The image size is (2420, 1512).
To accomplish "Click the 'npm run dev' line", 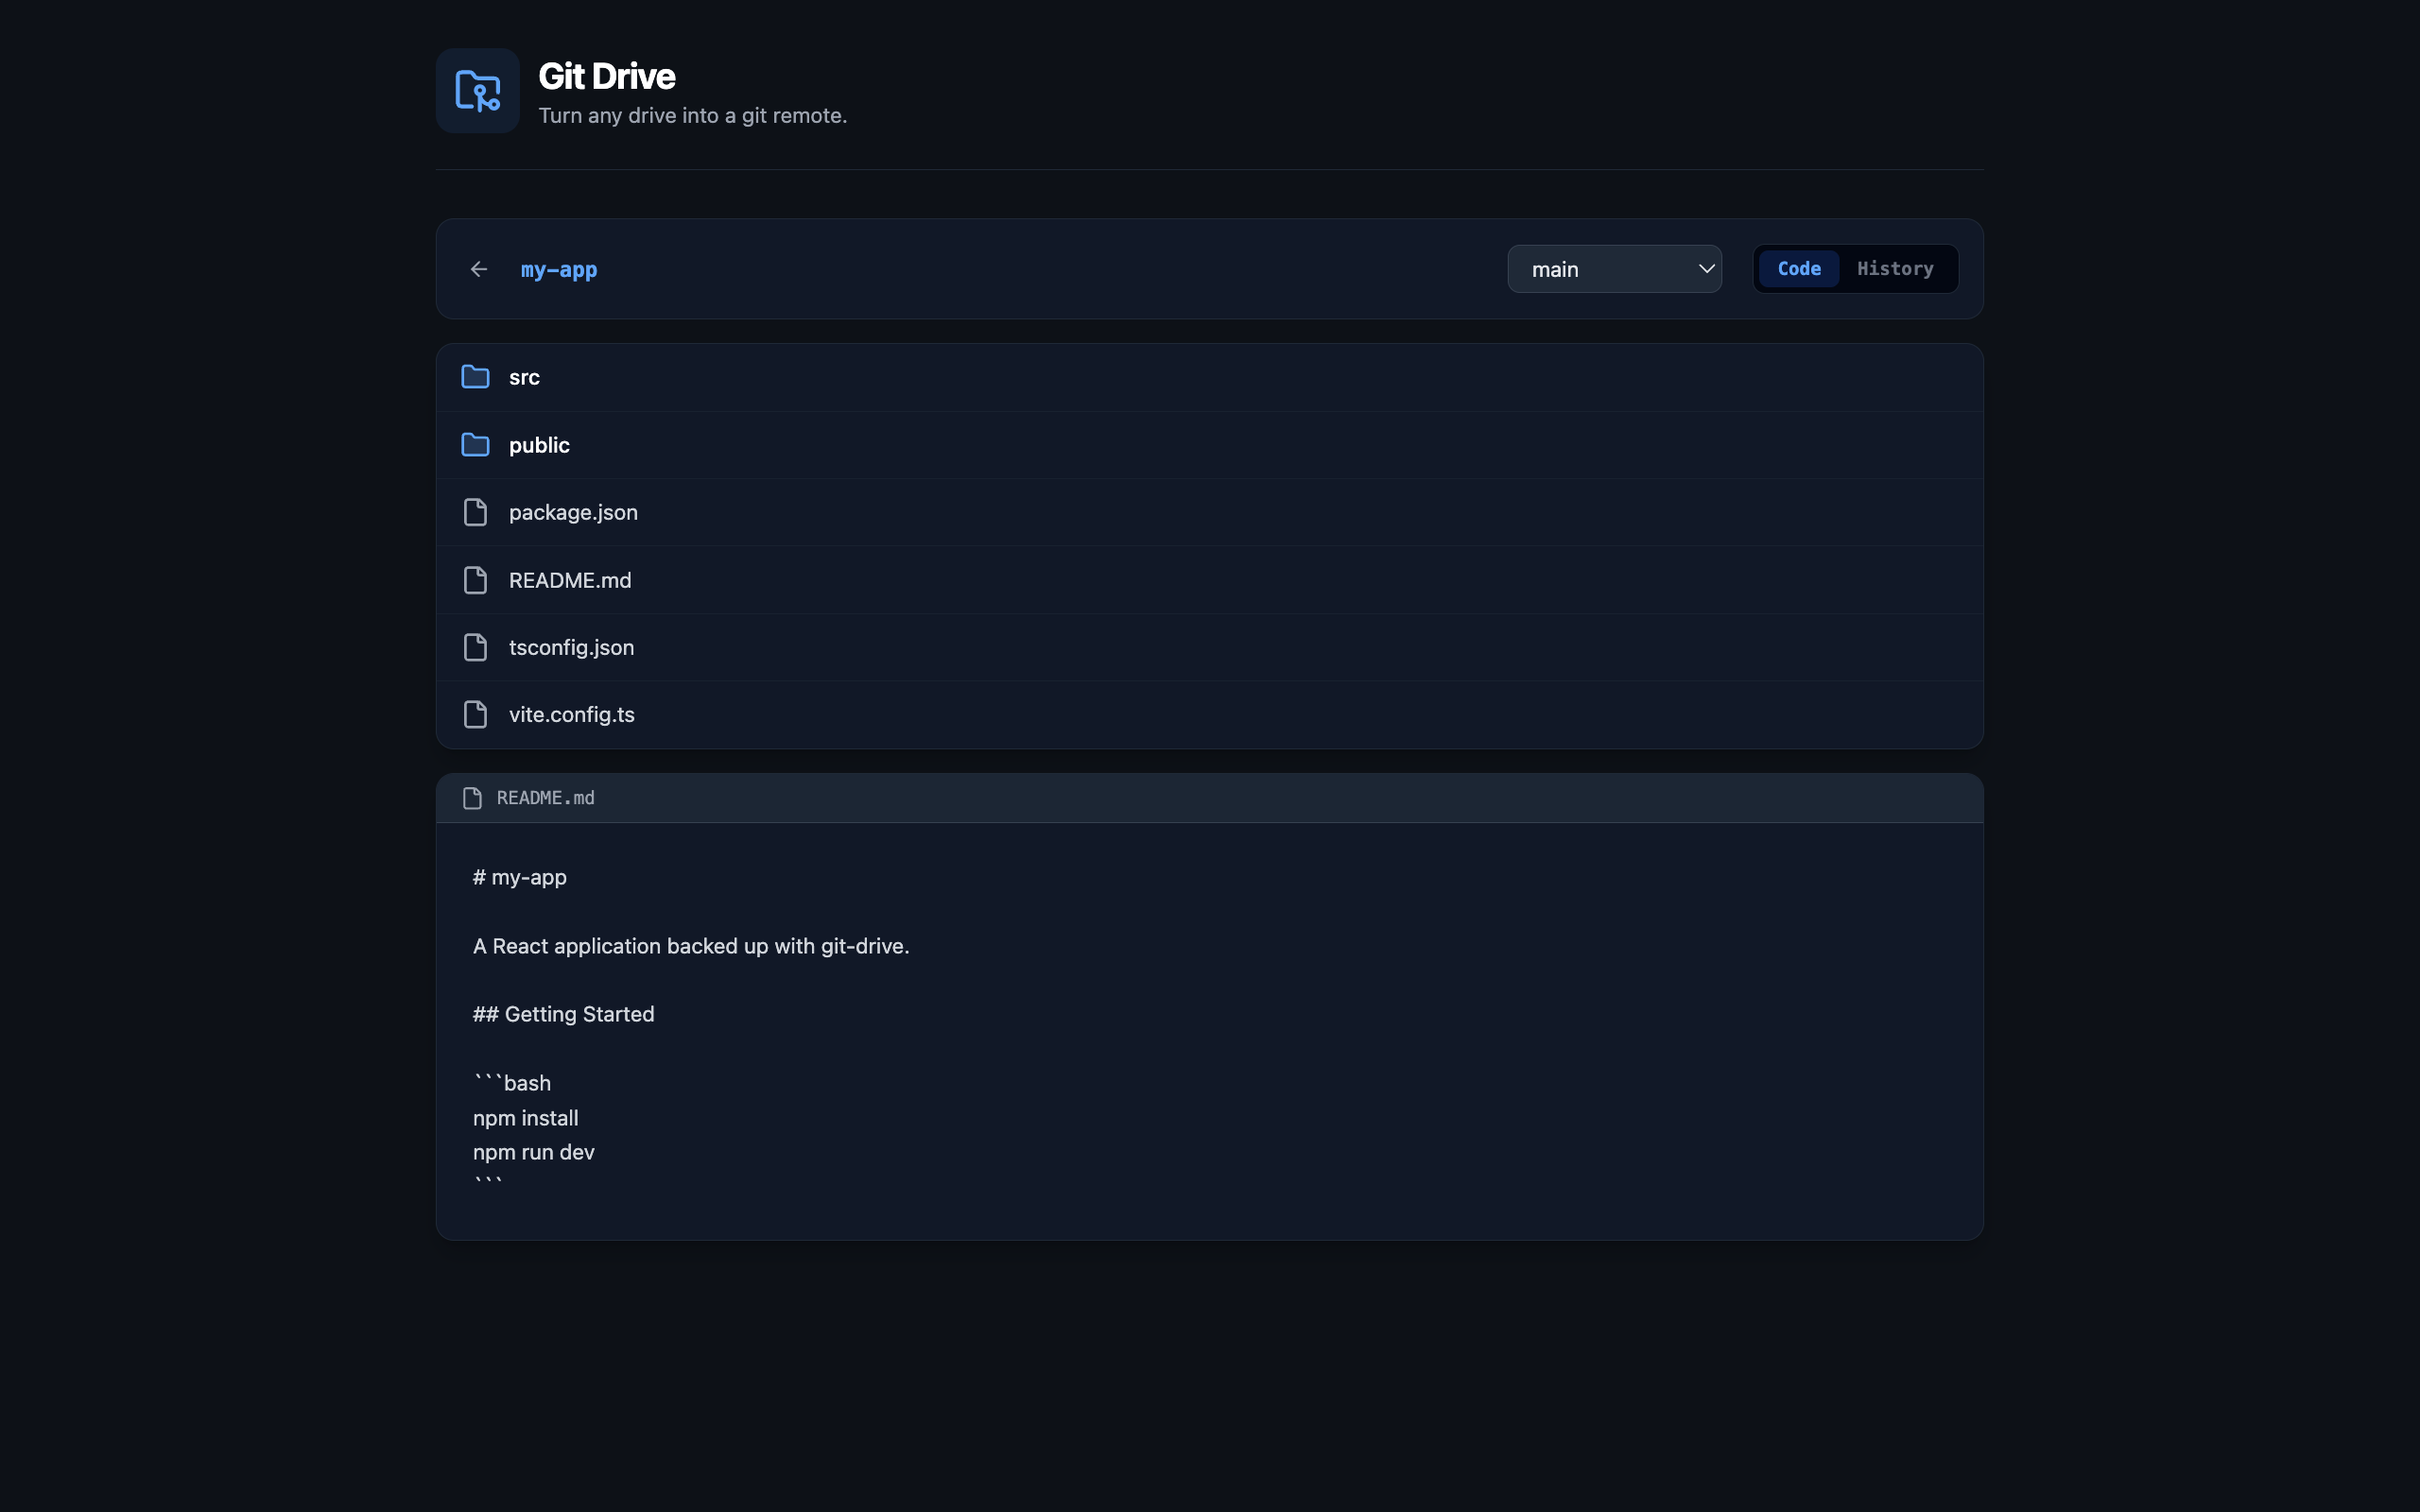I will click(x=534, y=1152).
